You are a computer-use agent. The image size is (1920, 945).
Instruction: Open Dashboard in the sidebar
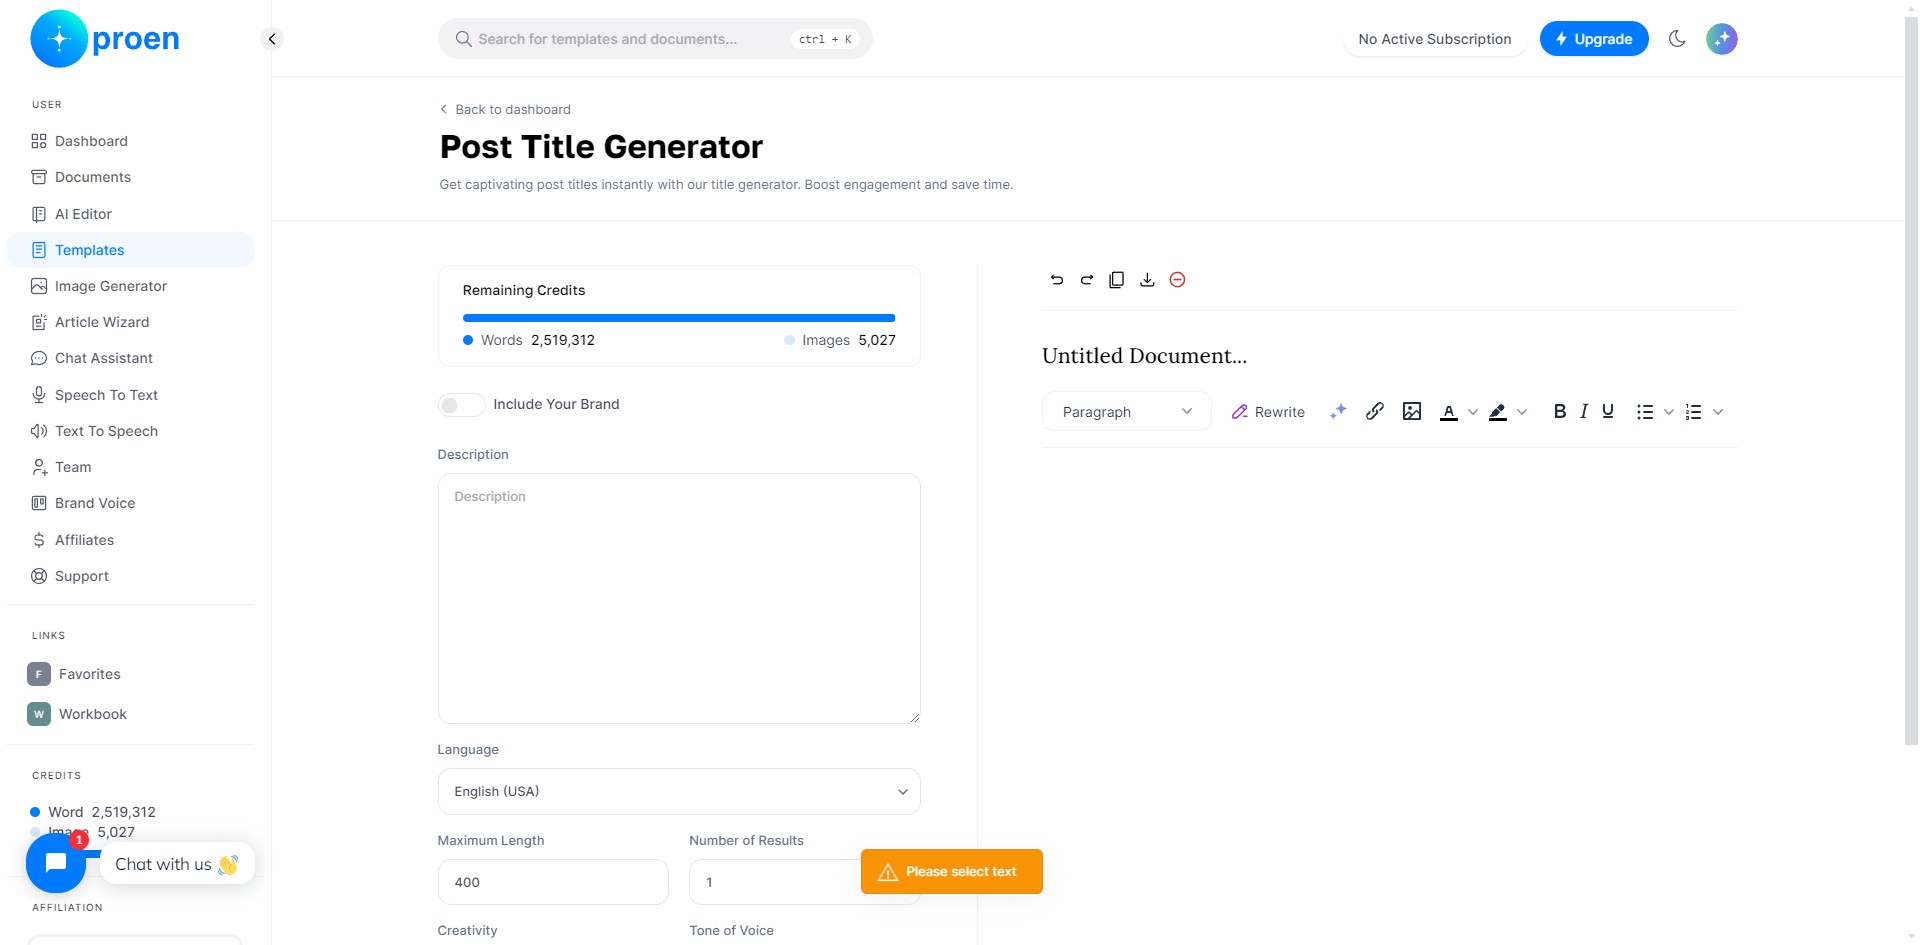tap(130, 141)
